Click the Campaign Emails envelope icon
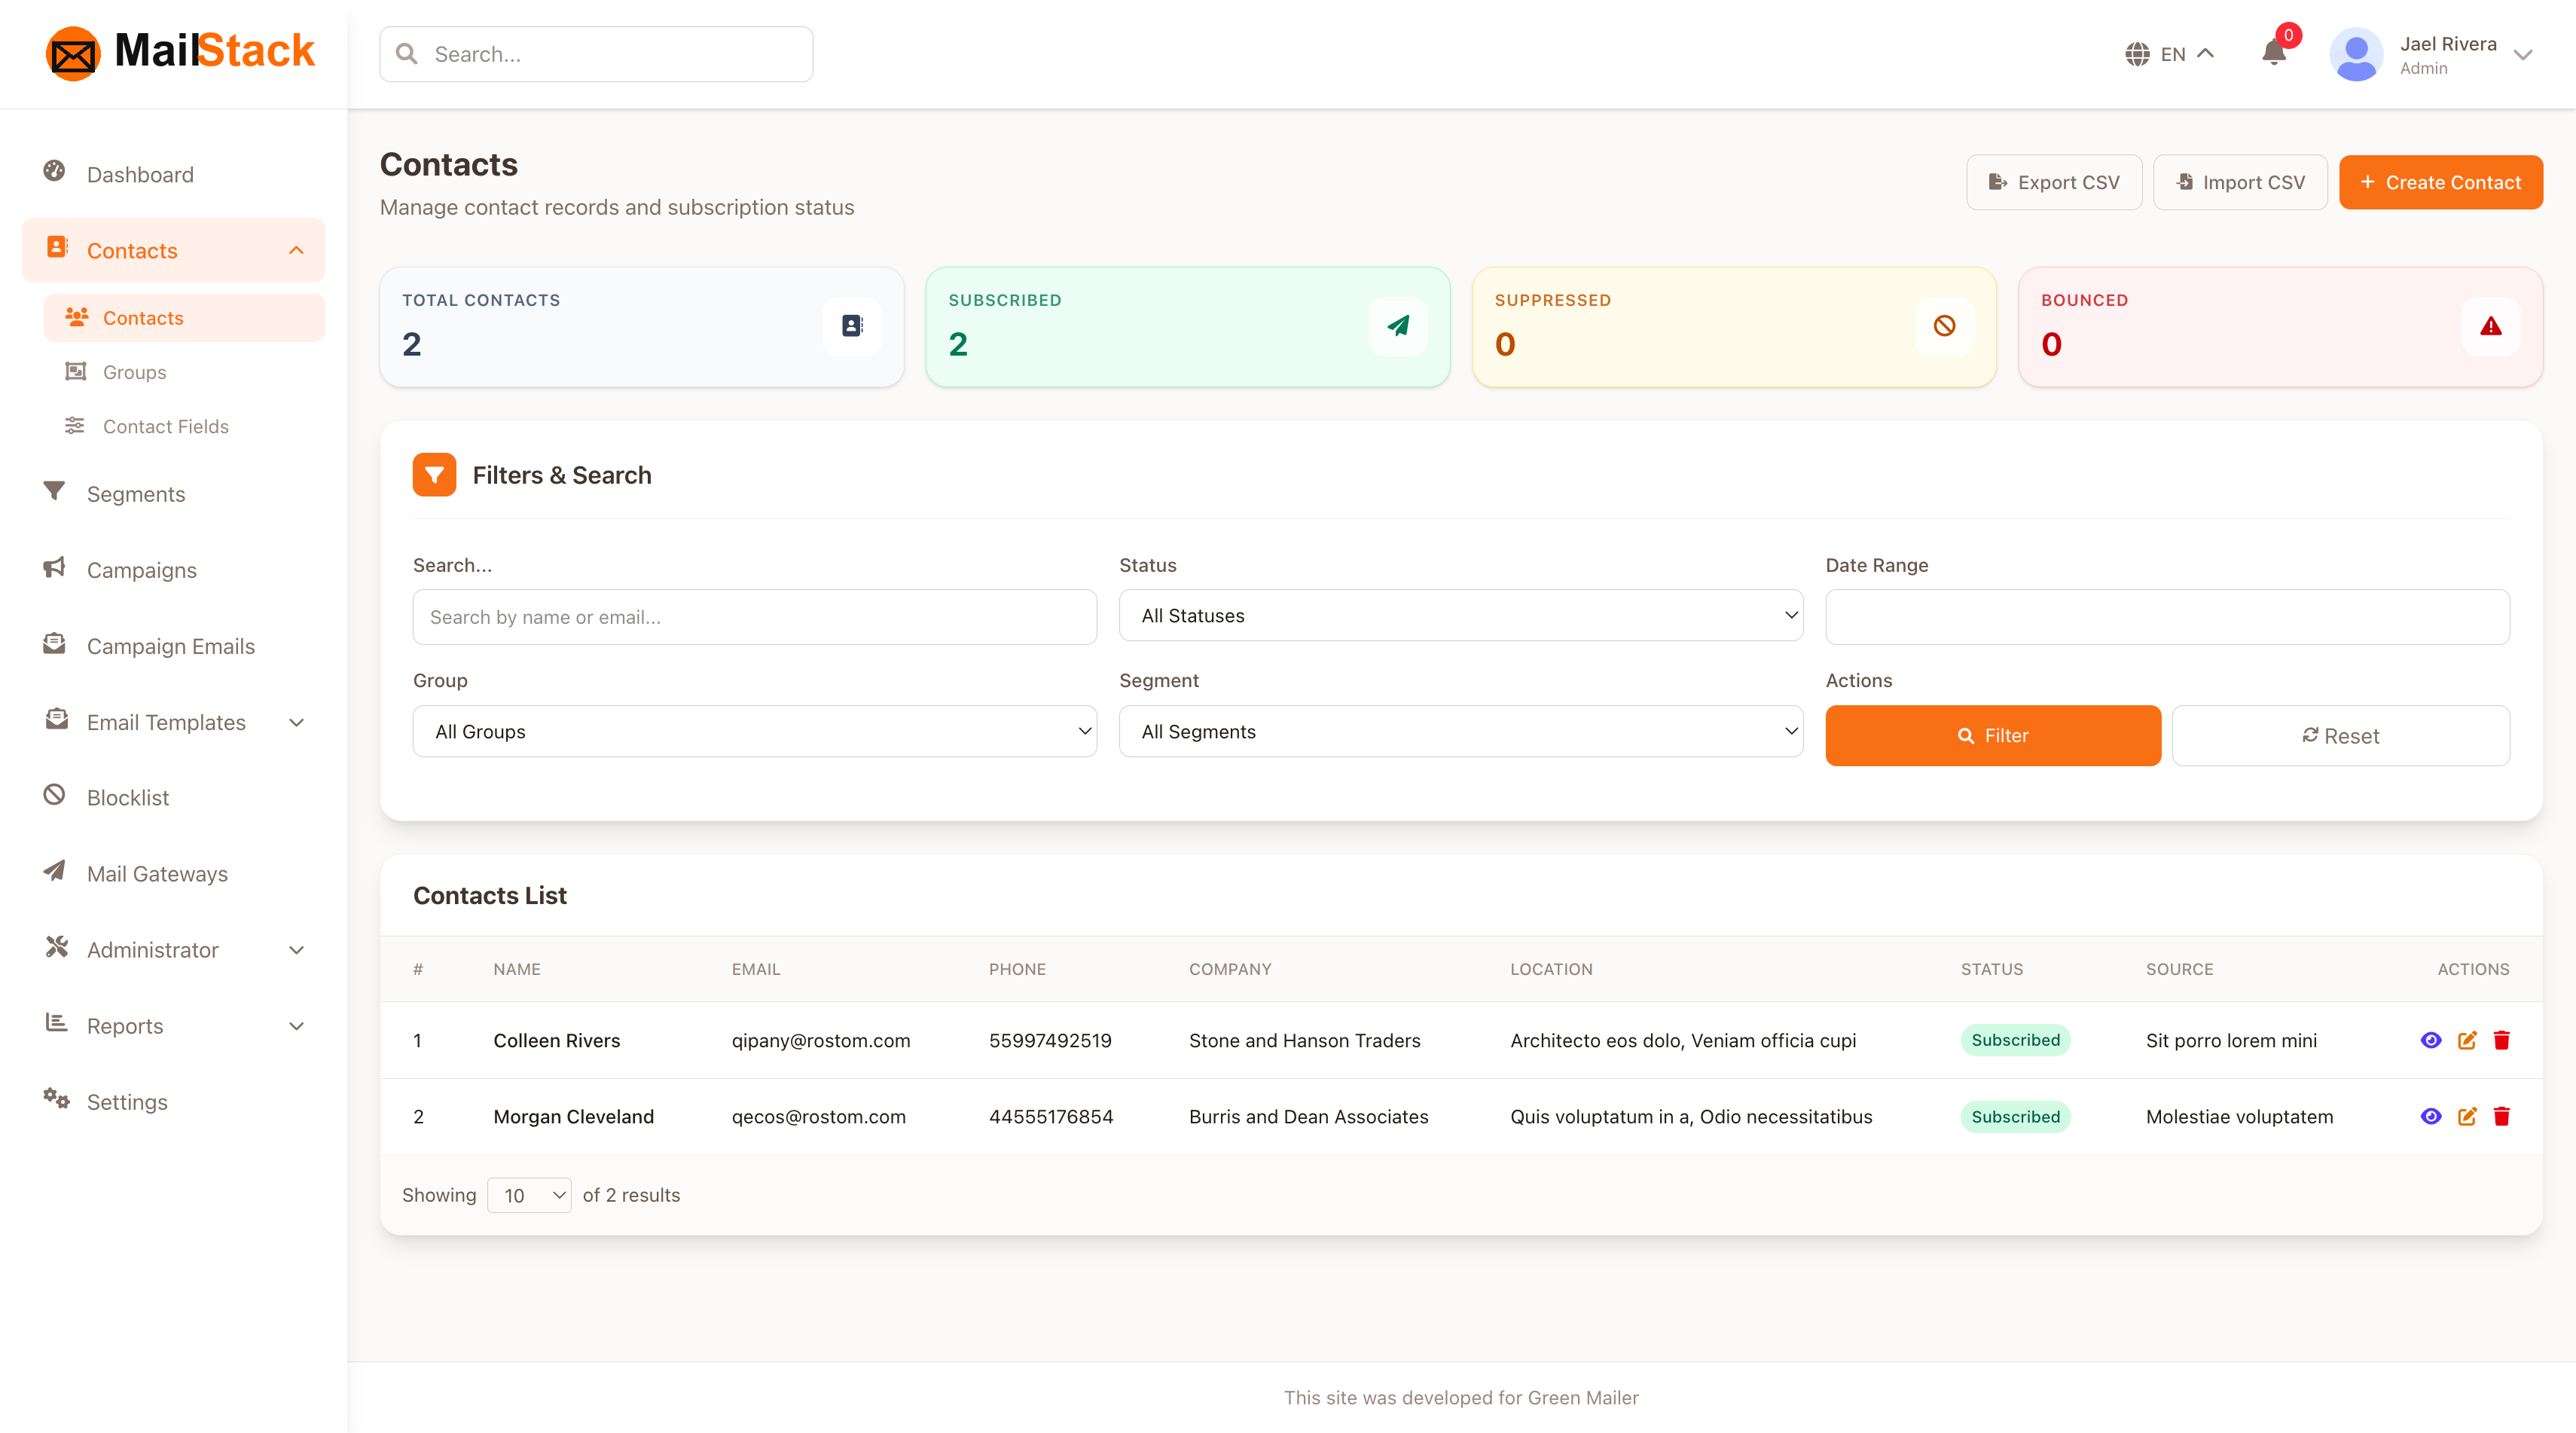The width and height of the screenshot is (2576, 1433). (x=55, y=643)
